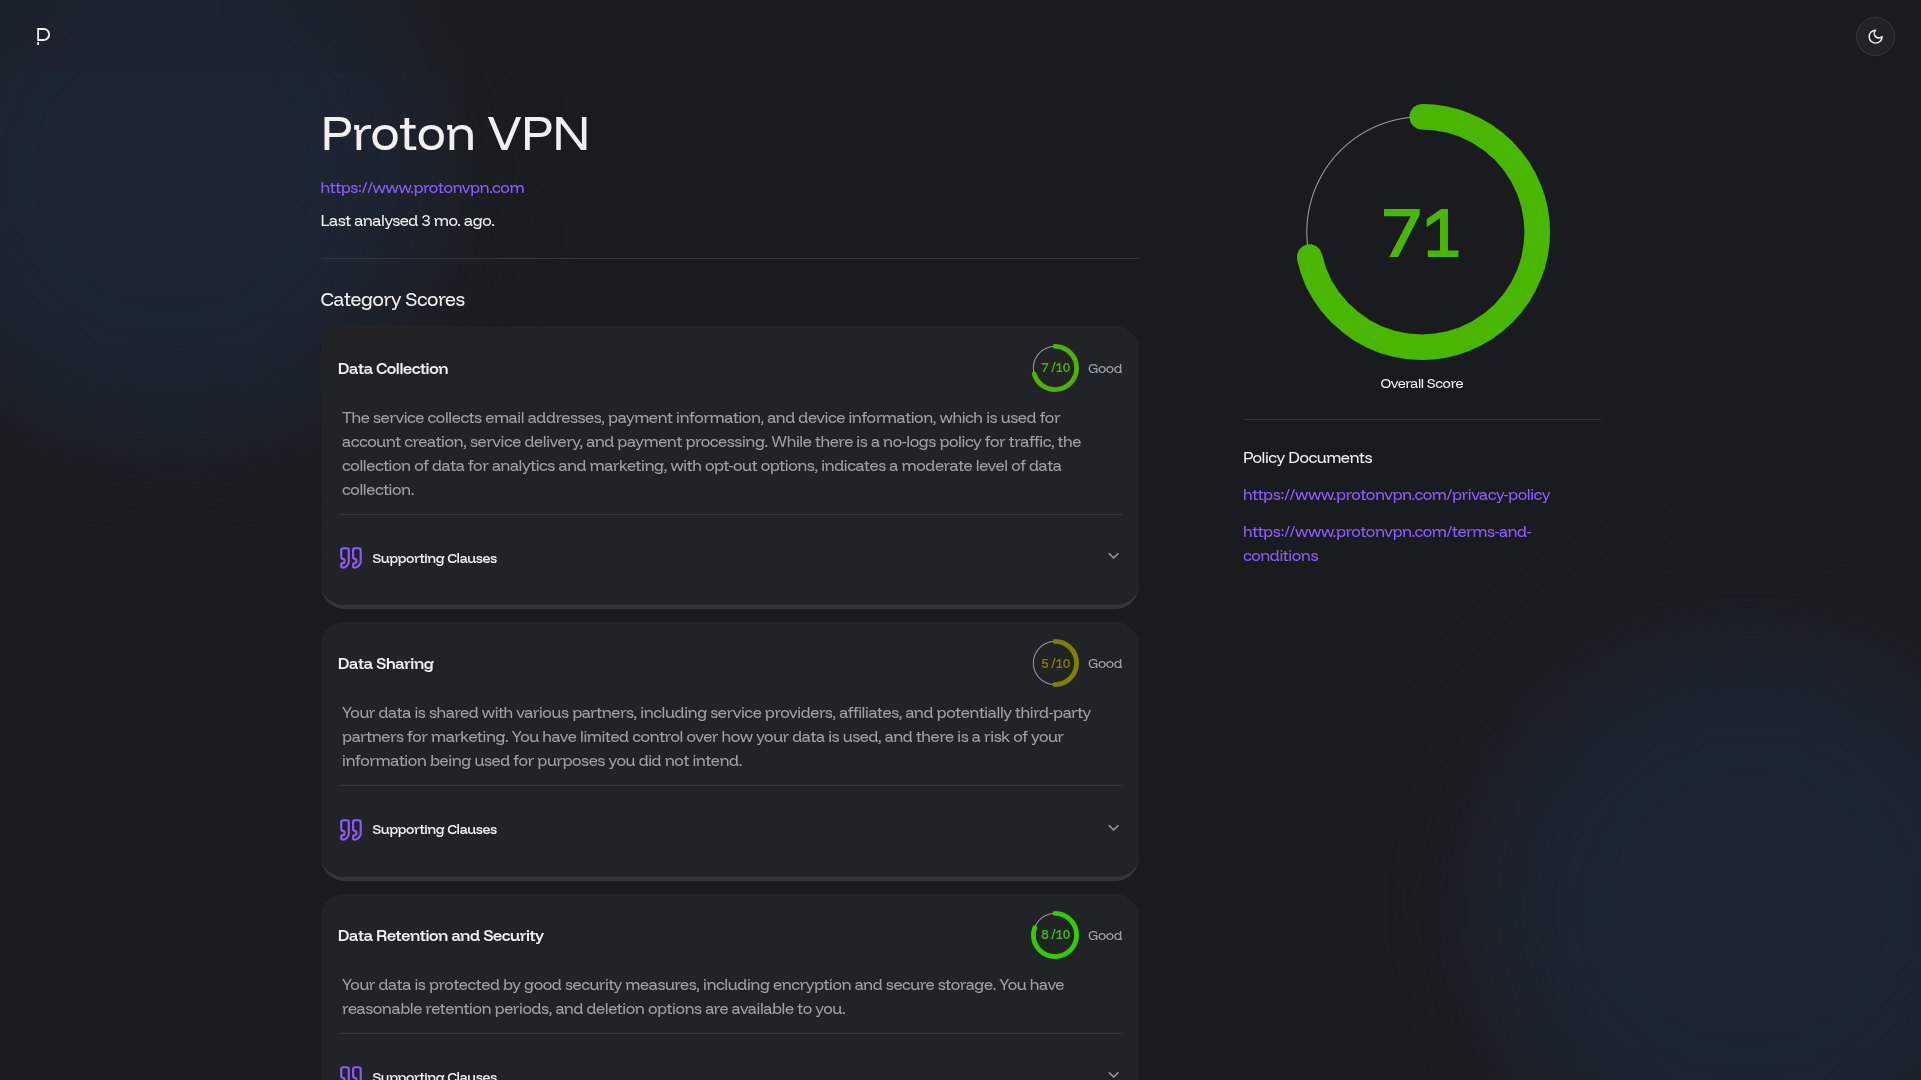The width and height of the screenshot is (1921, 1080).
Task: Expand Data Retention and Security clauses chevron
Action: click(1113, 1073)
